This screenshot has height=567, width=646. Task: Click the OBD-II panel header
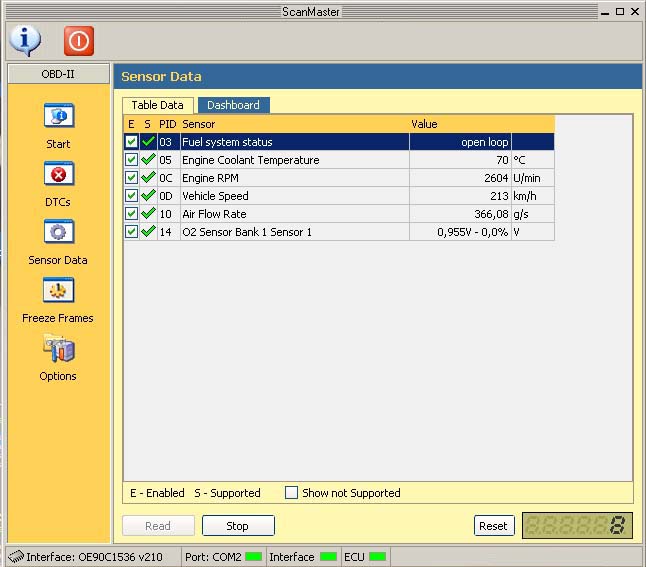(58, 74)
